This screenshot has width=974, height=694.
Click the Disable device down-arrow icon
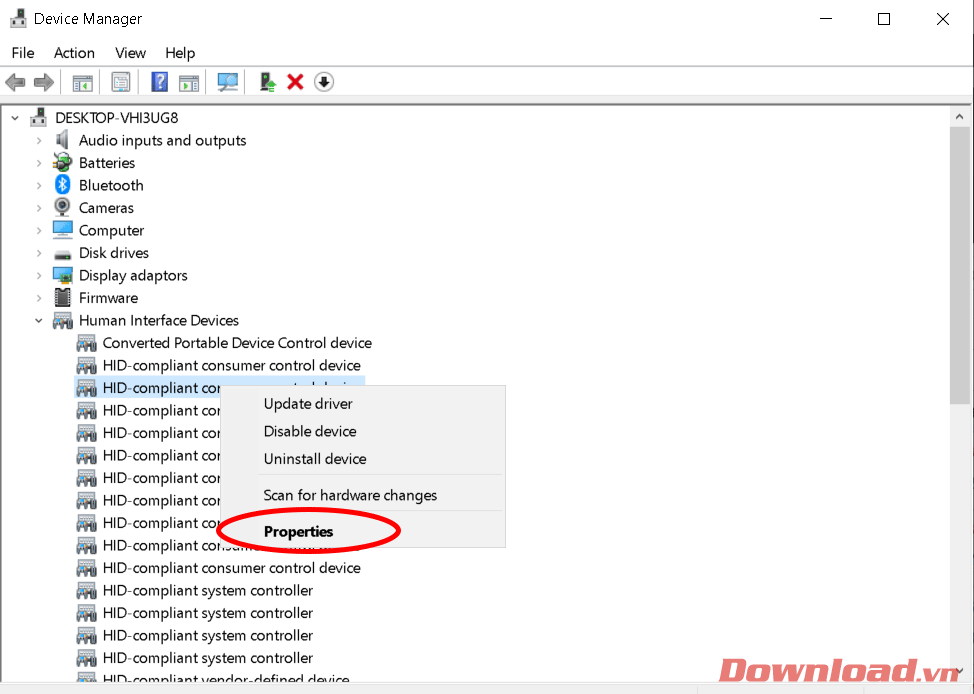click(x=324, y=82)
